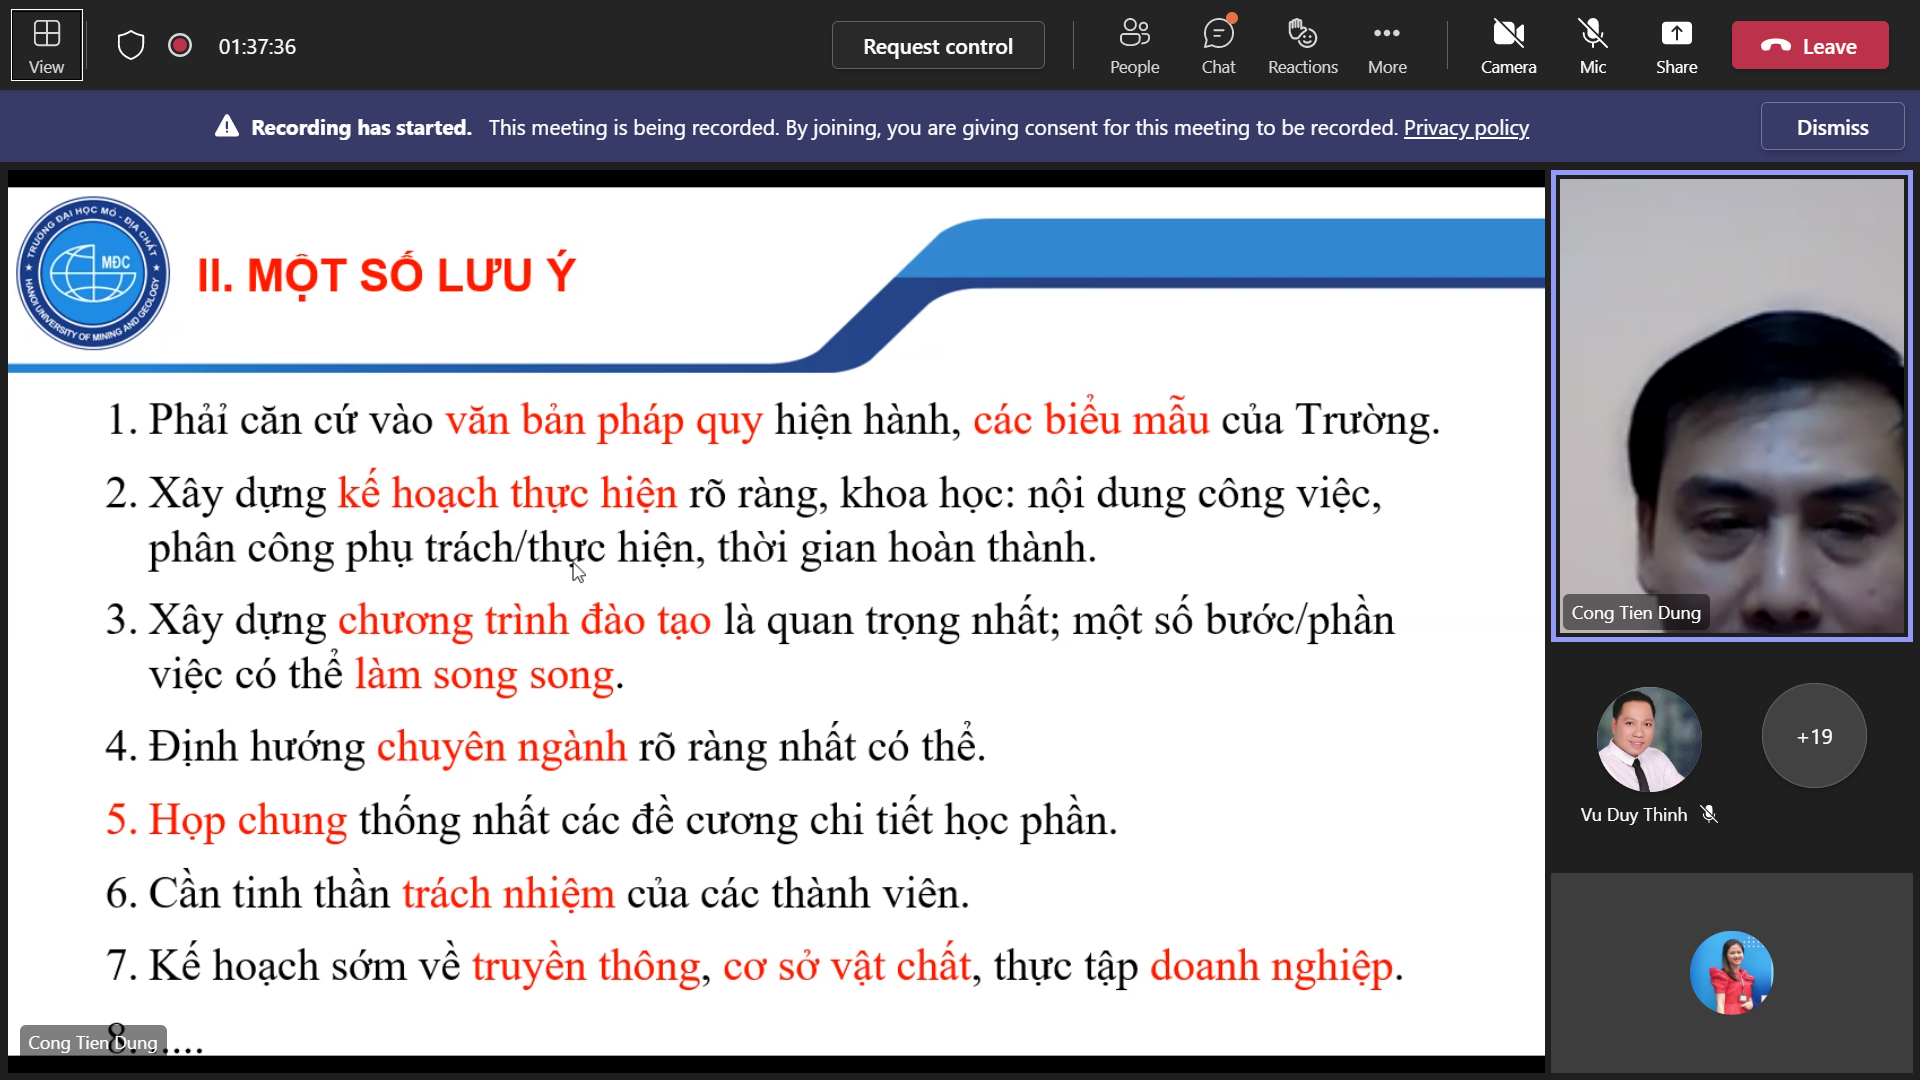This screenshot has height=1080, width=1920.
Task: Click Vu Duy Thinh name label
Action: 1633,815
